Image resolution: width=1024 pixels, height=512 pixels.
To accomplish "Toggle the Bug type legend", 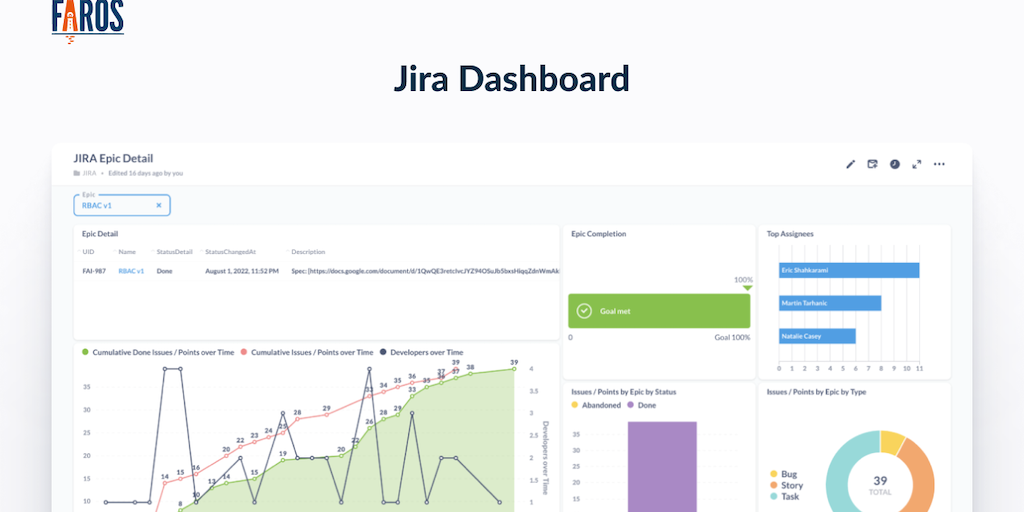I will coord(783,474).
